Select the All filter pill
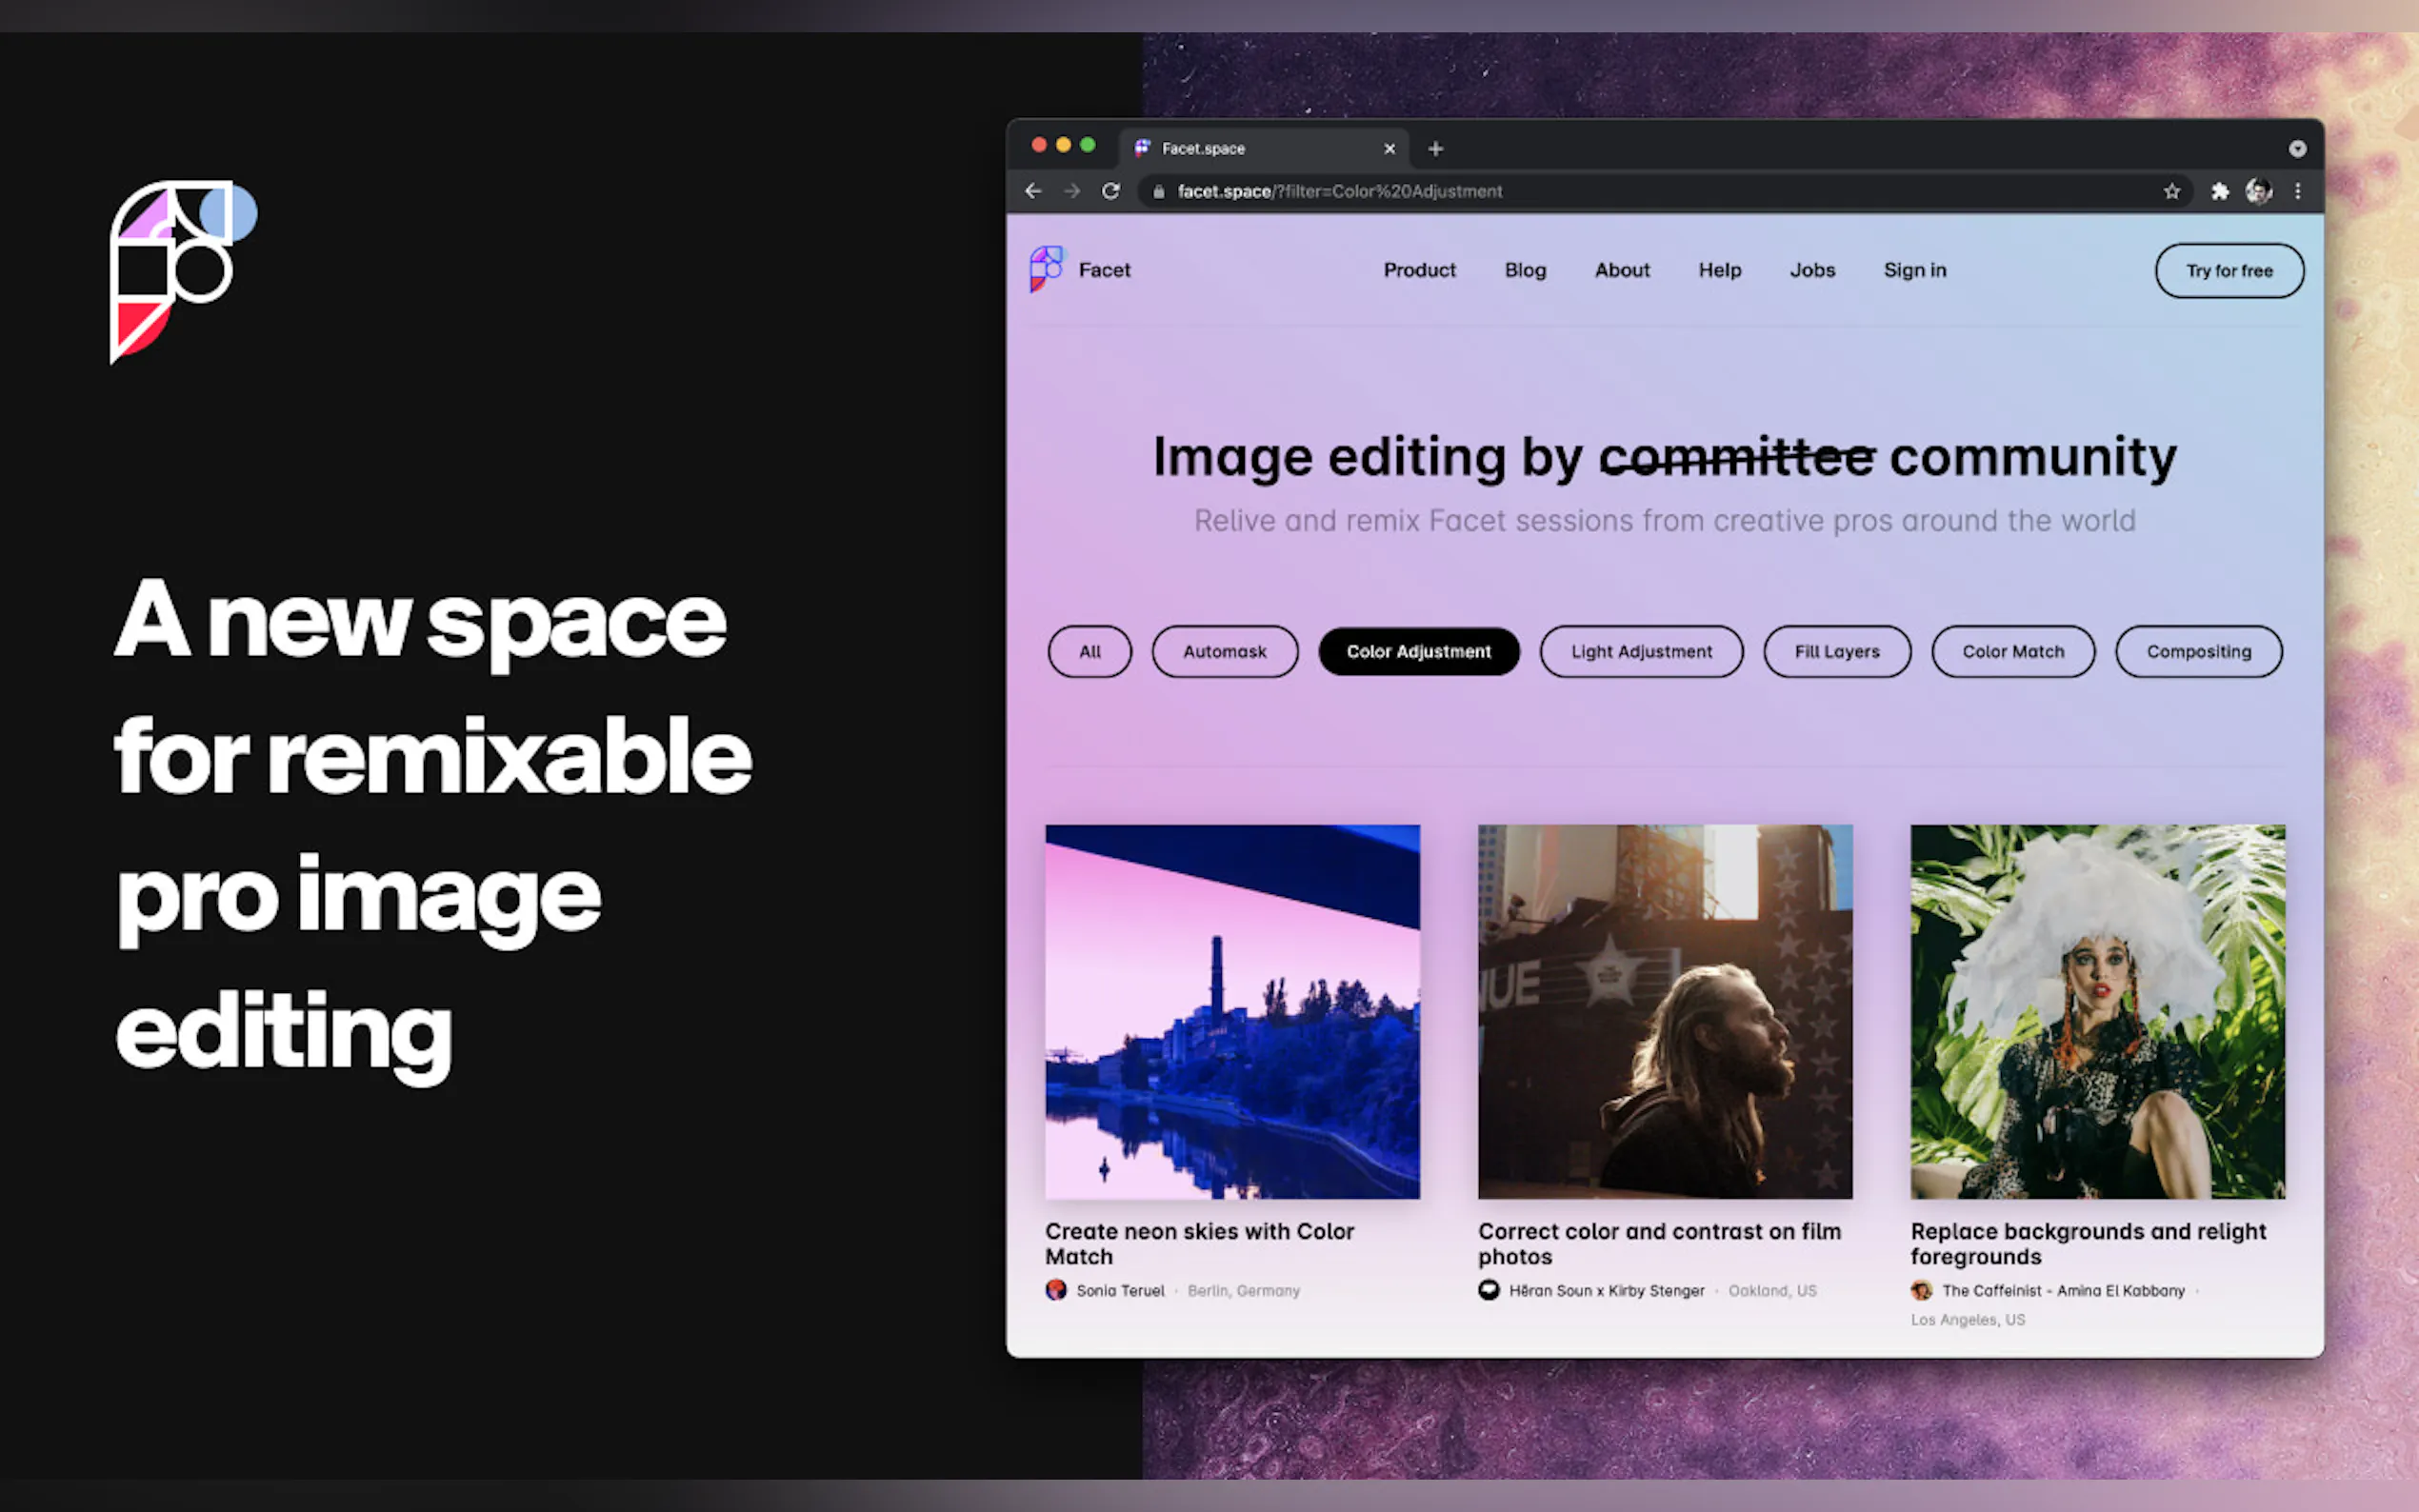This screenshot has width=2419, height=1512. (x=1089, y=651)
